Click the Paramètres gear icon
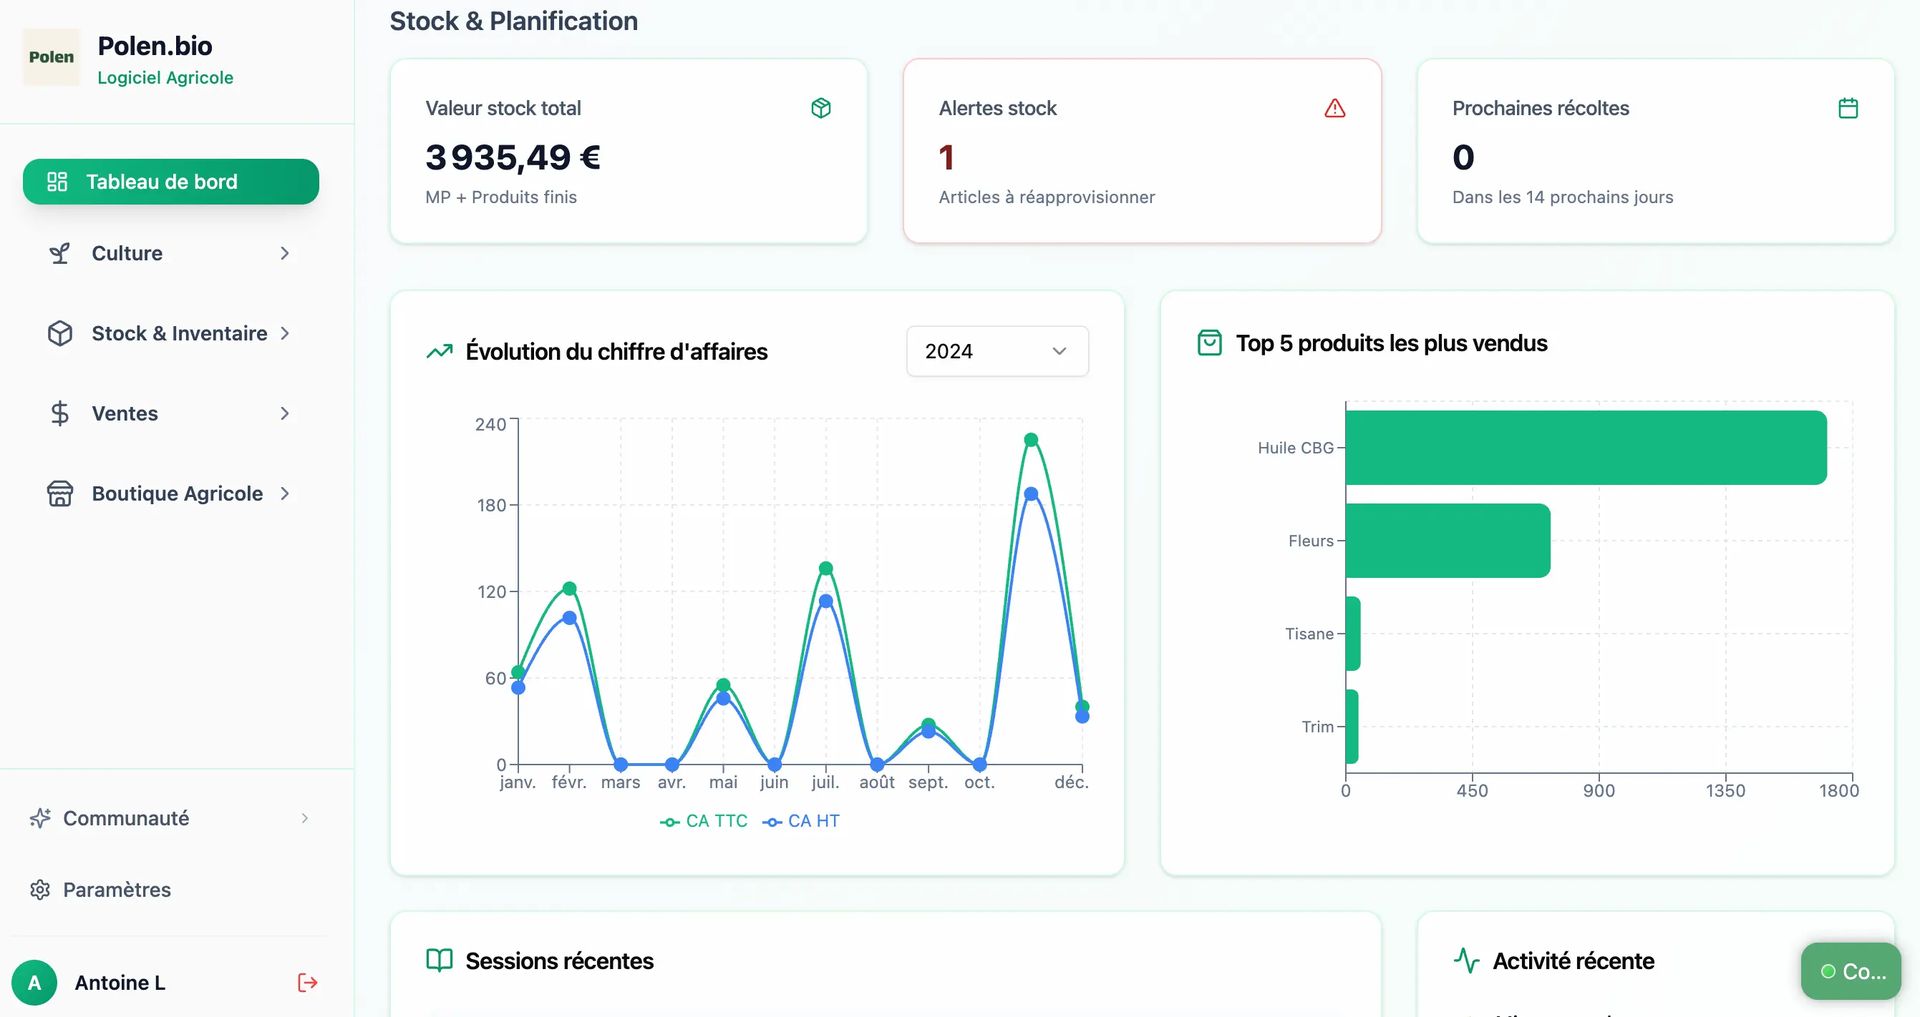1920x1017 pixels. [40, 890]
